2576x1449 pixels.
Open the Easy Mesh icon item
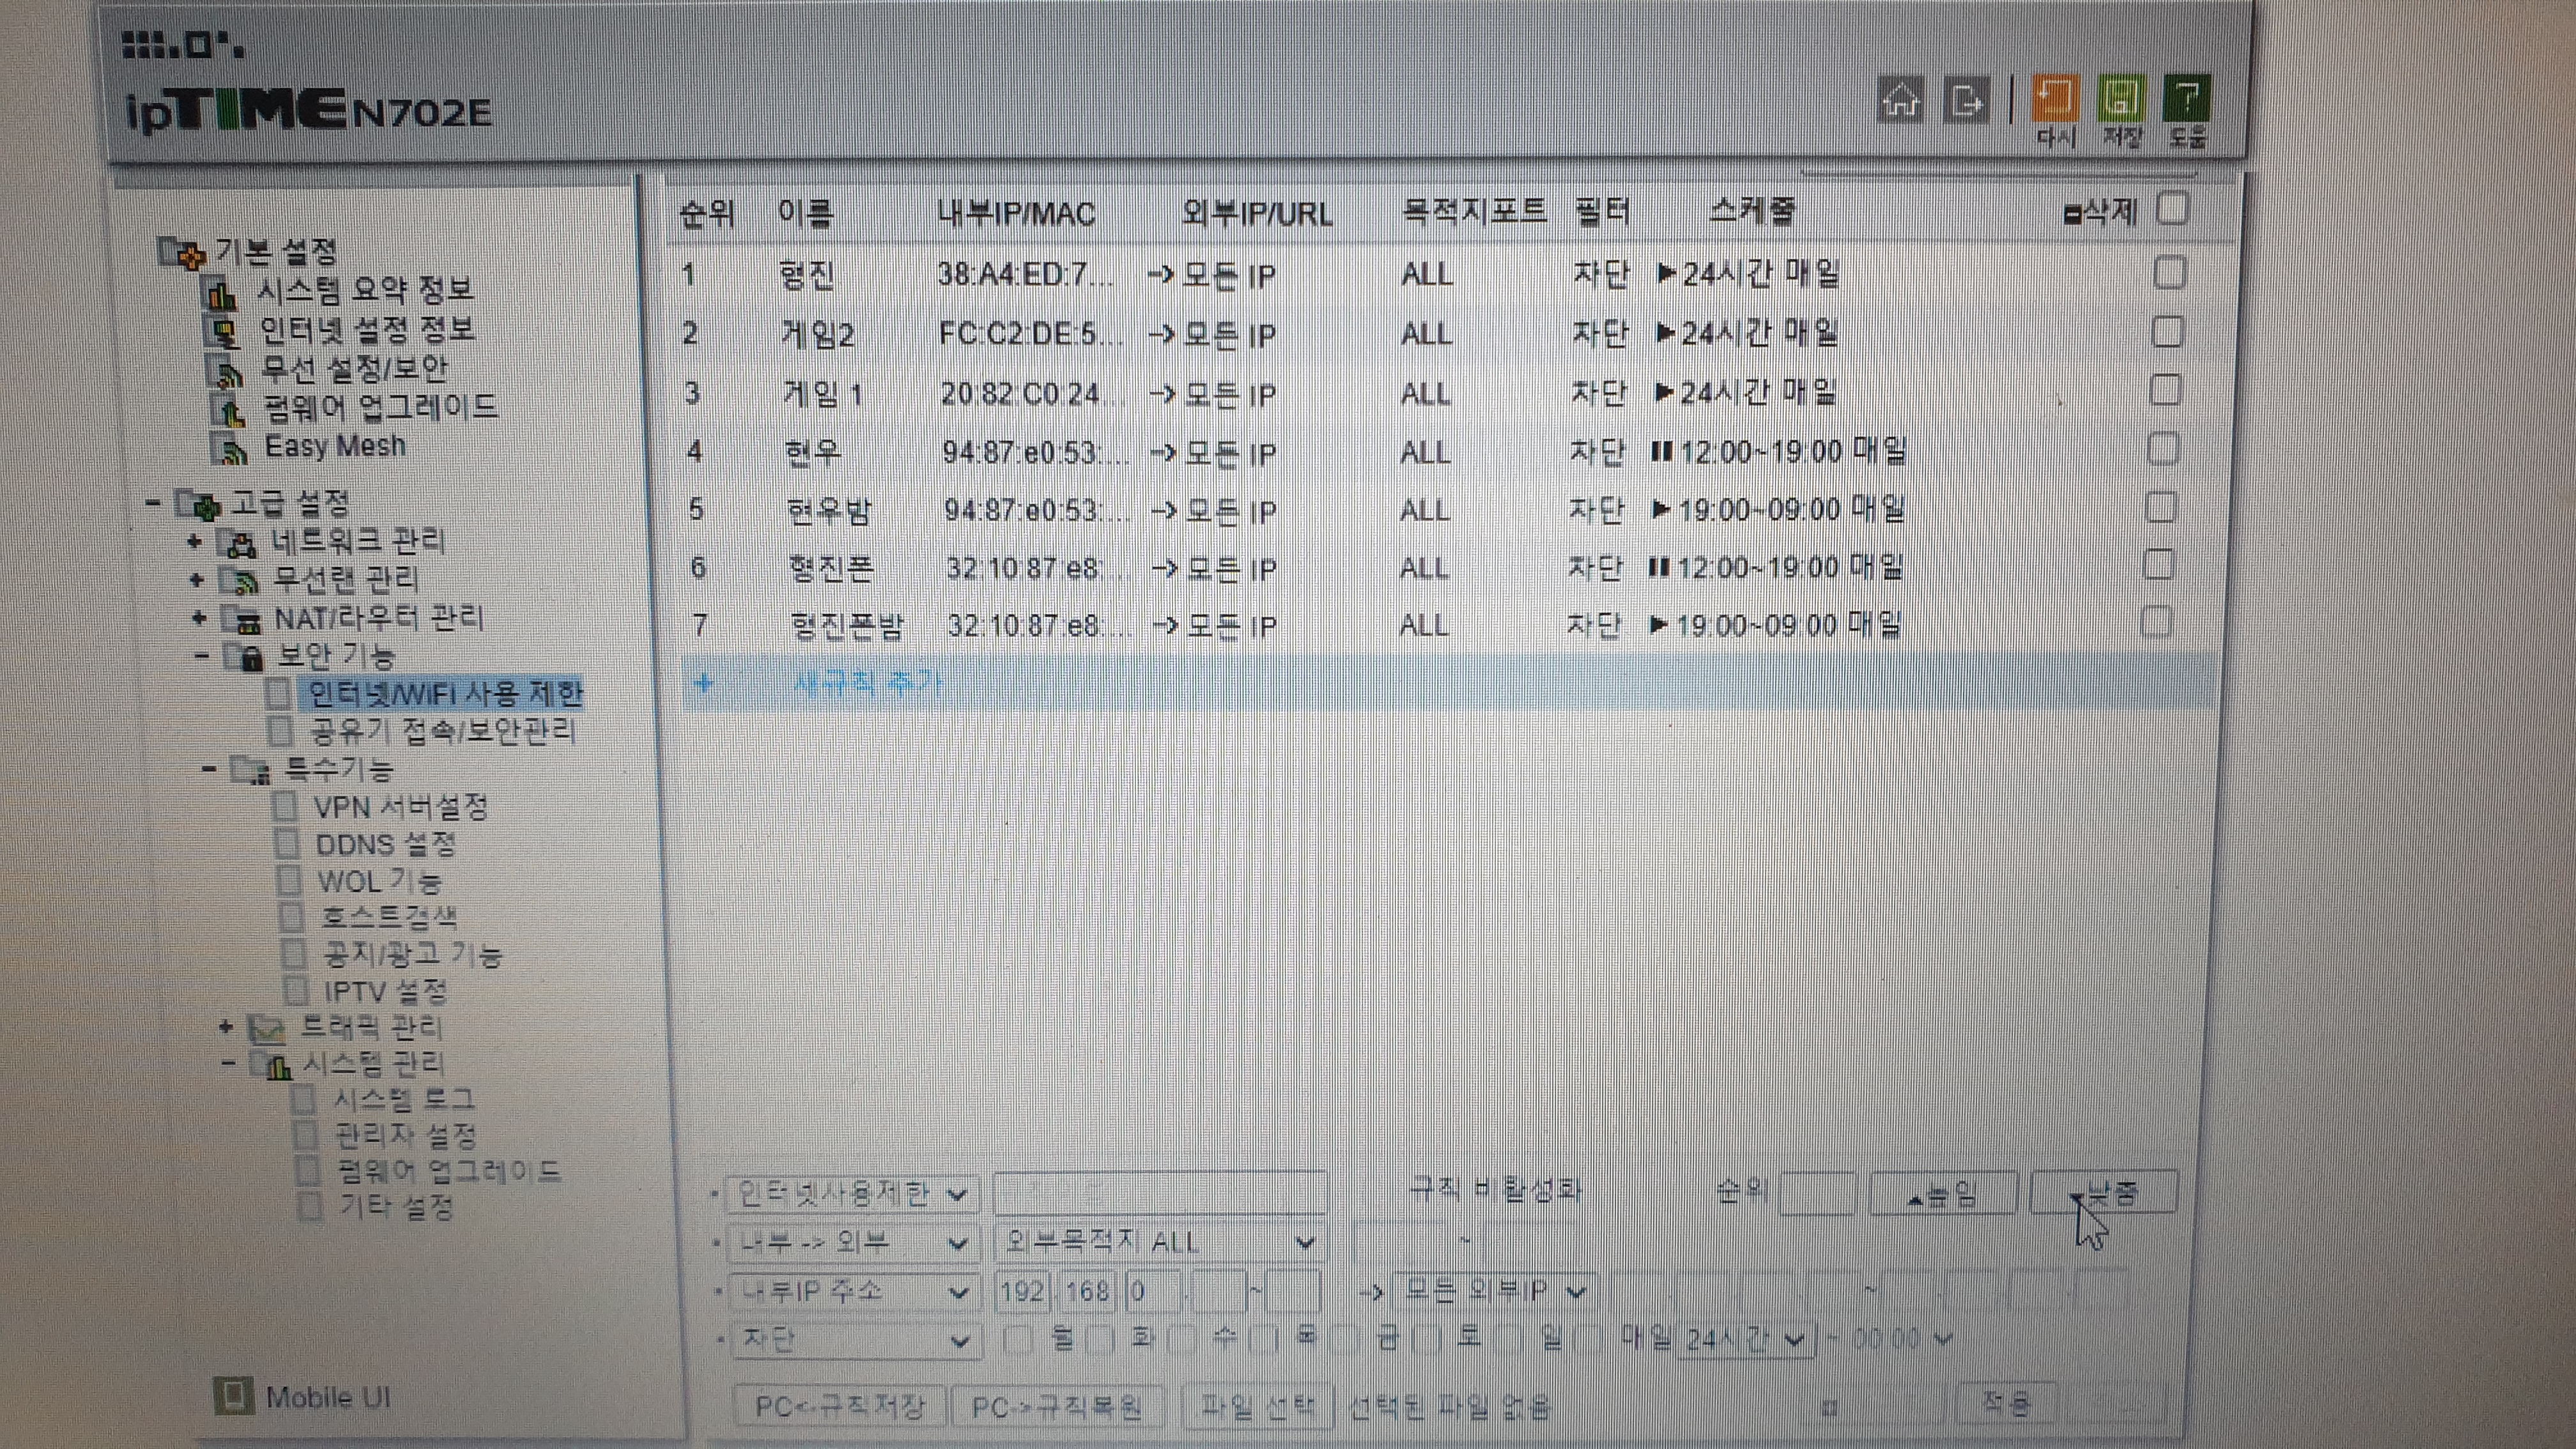click(231, 448)
